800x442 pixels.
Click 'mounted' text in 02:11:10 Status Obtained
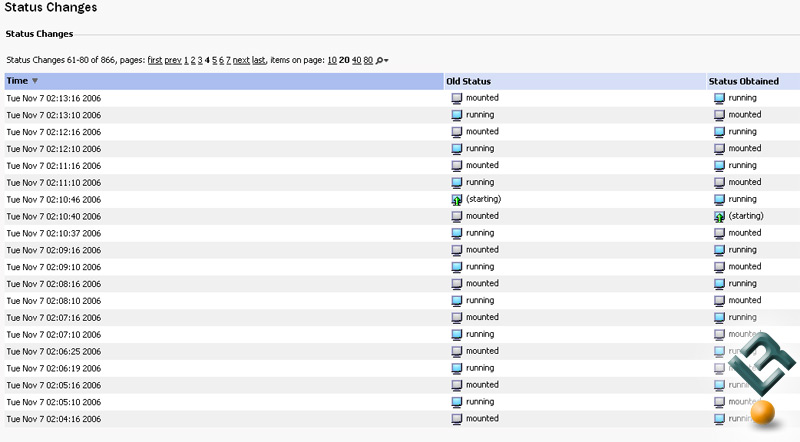pyautogui.click(x=745, y=182)
